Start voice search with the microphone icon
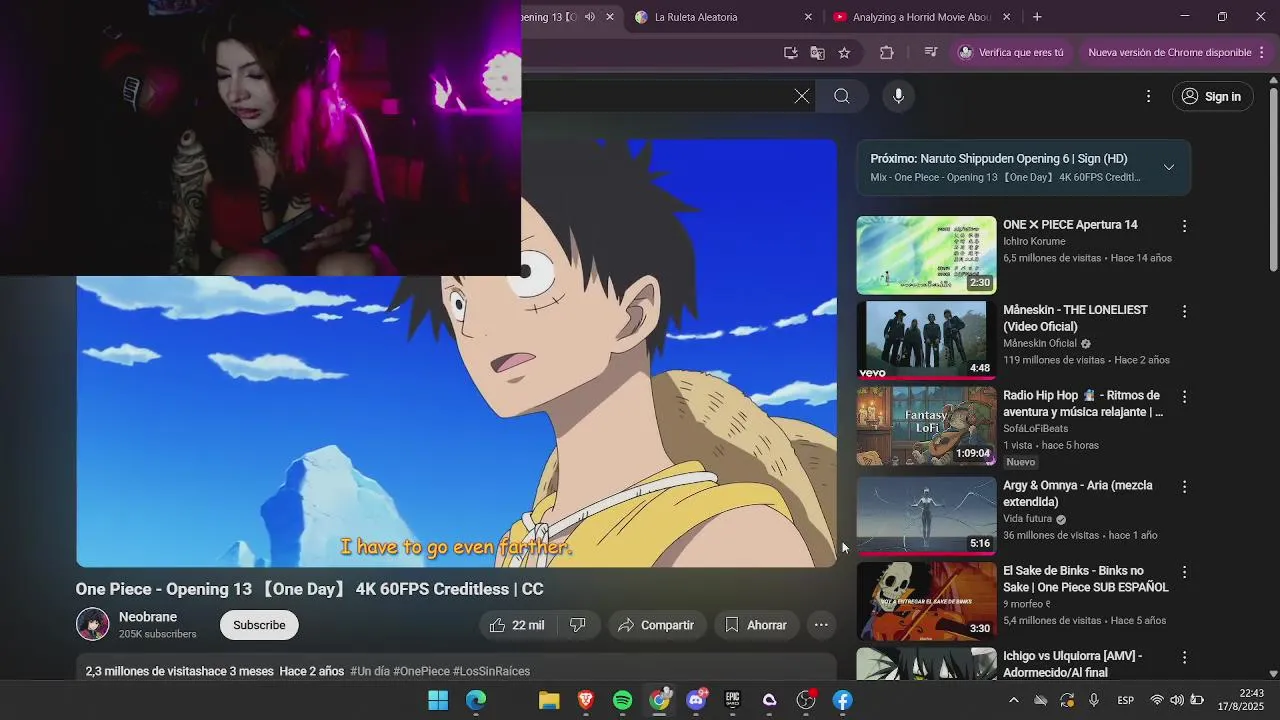This screenshot has height=720, width=1280. [898, 96]
